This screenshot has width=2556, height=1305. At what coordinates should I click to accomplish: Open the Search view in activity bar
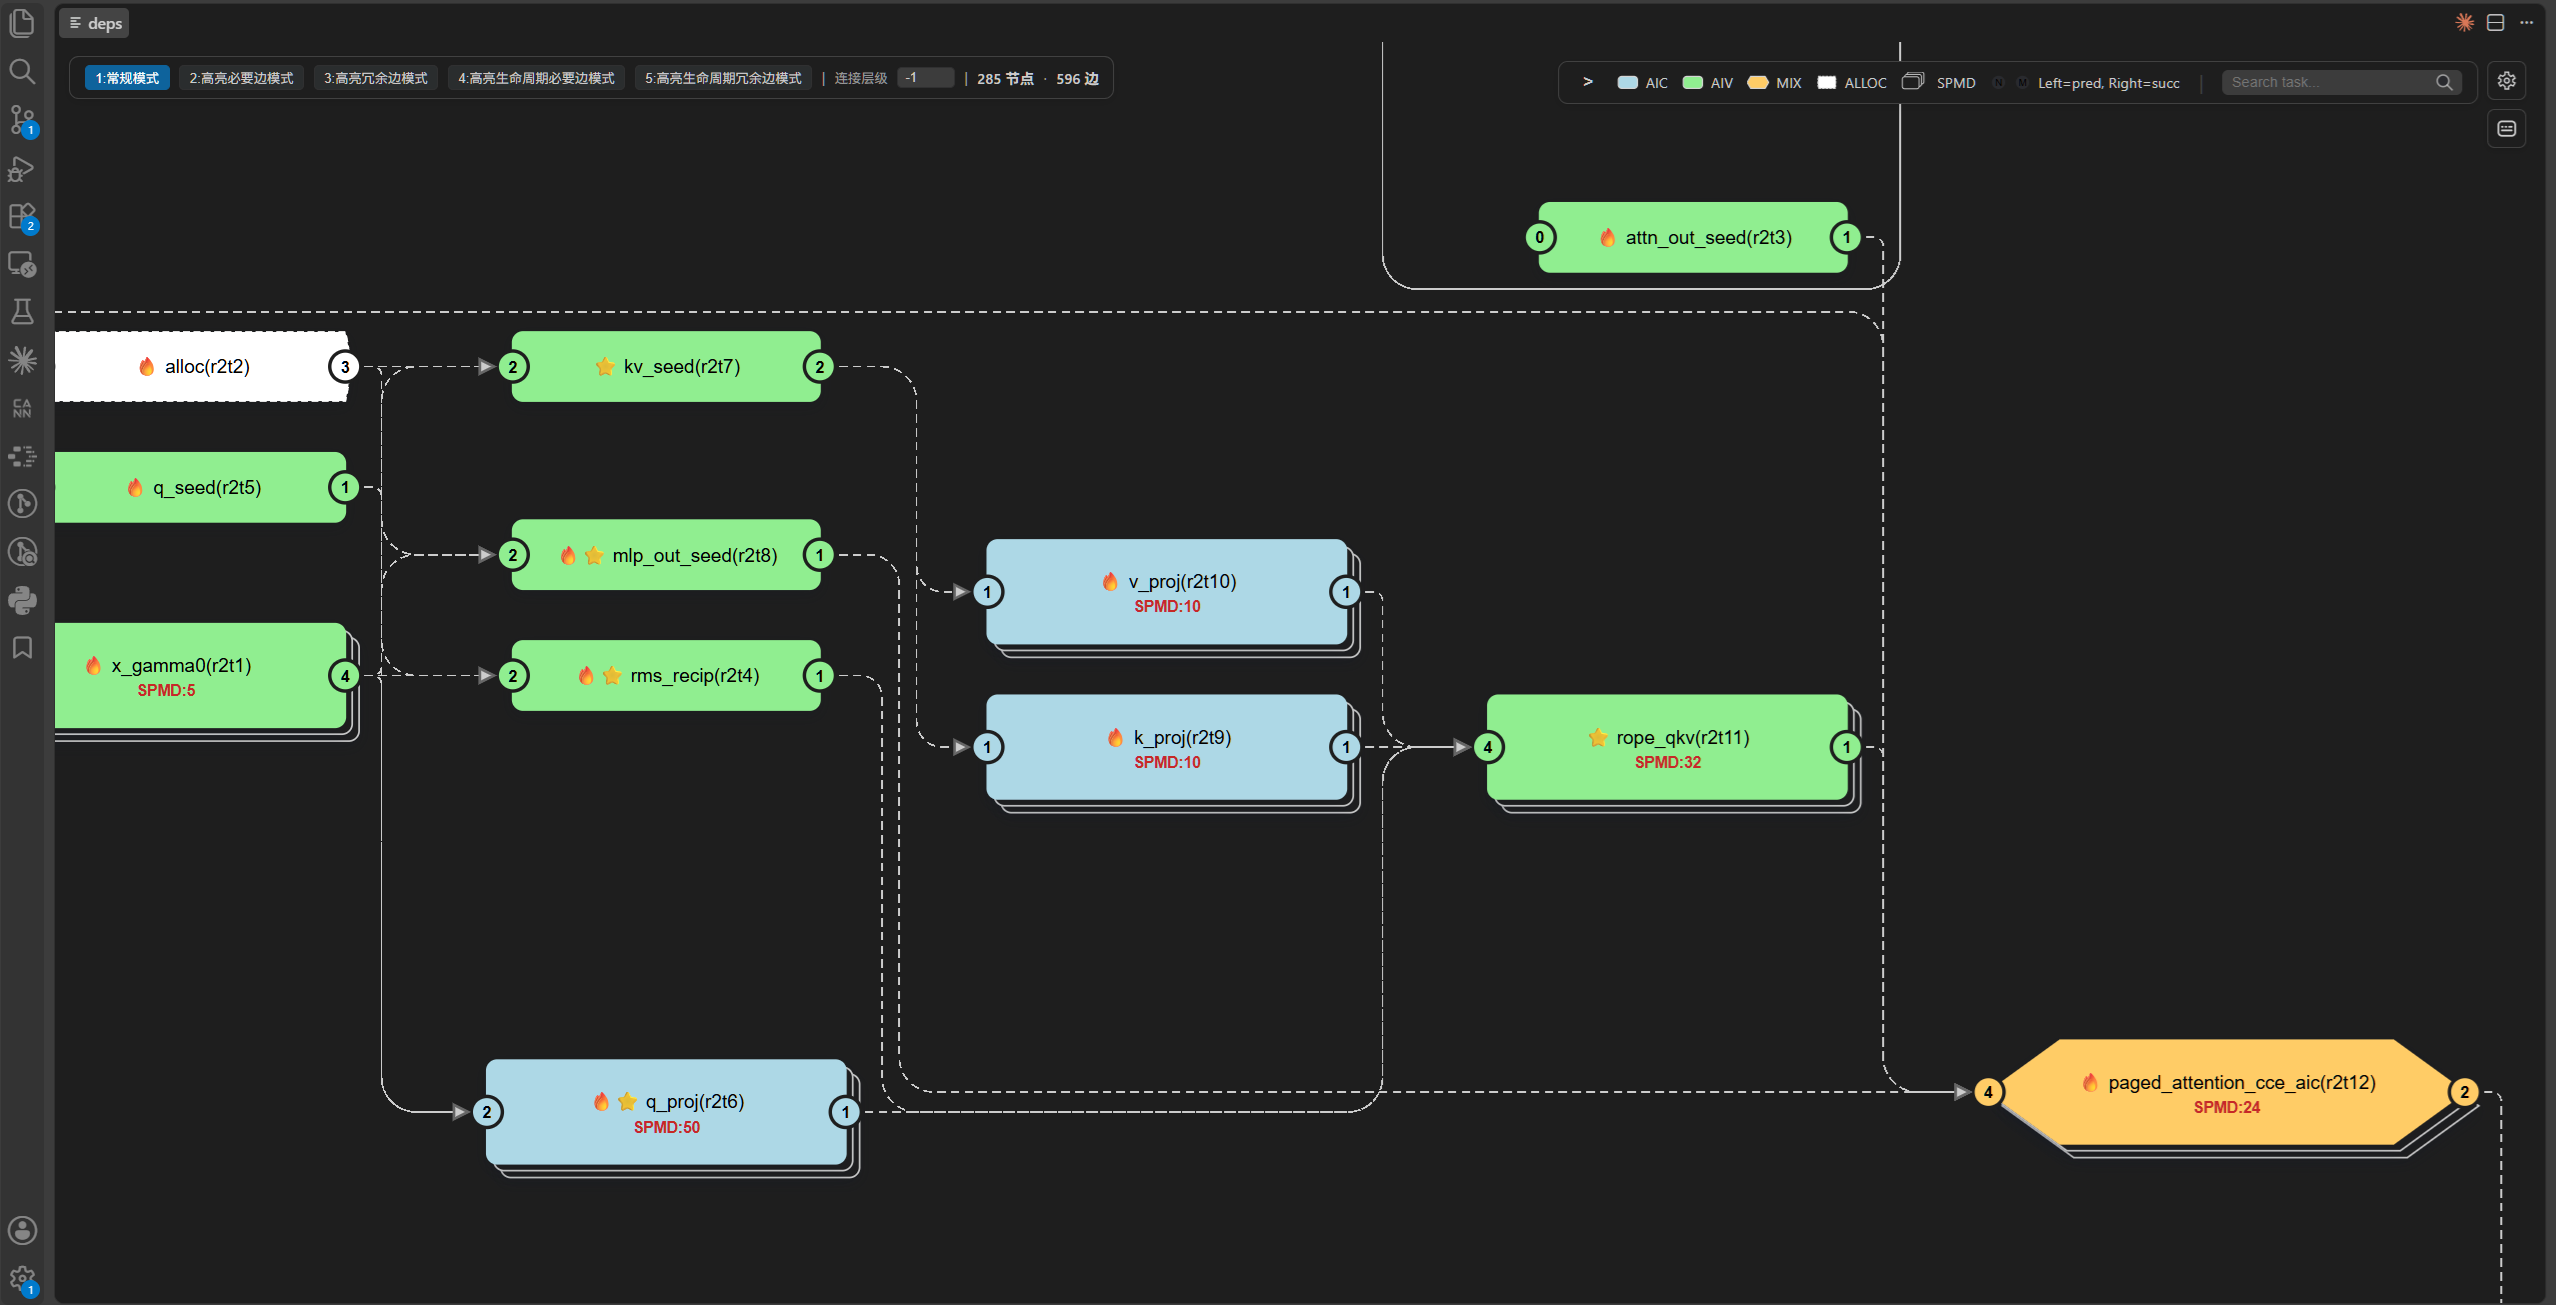tap(22, 71)
